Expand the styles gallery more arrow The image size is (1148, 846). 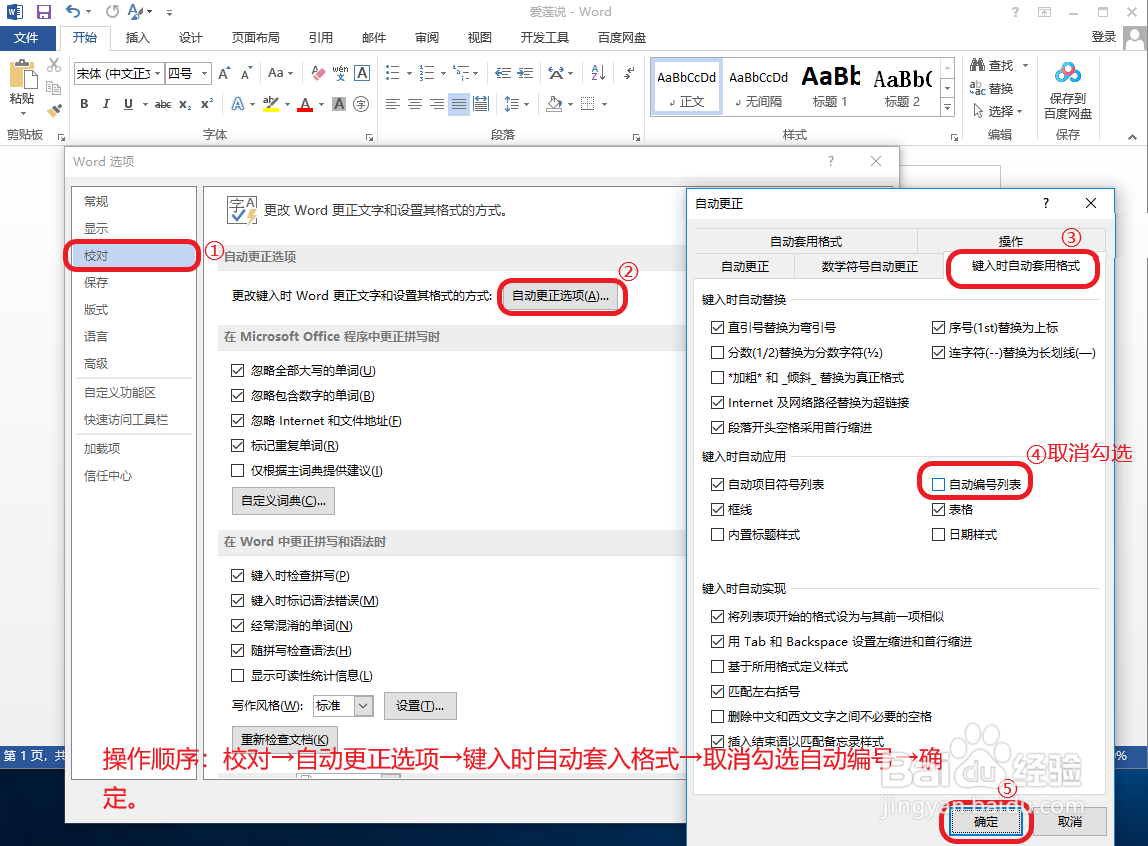947,107
